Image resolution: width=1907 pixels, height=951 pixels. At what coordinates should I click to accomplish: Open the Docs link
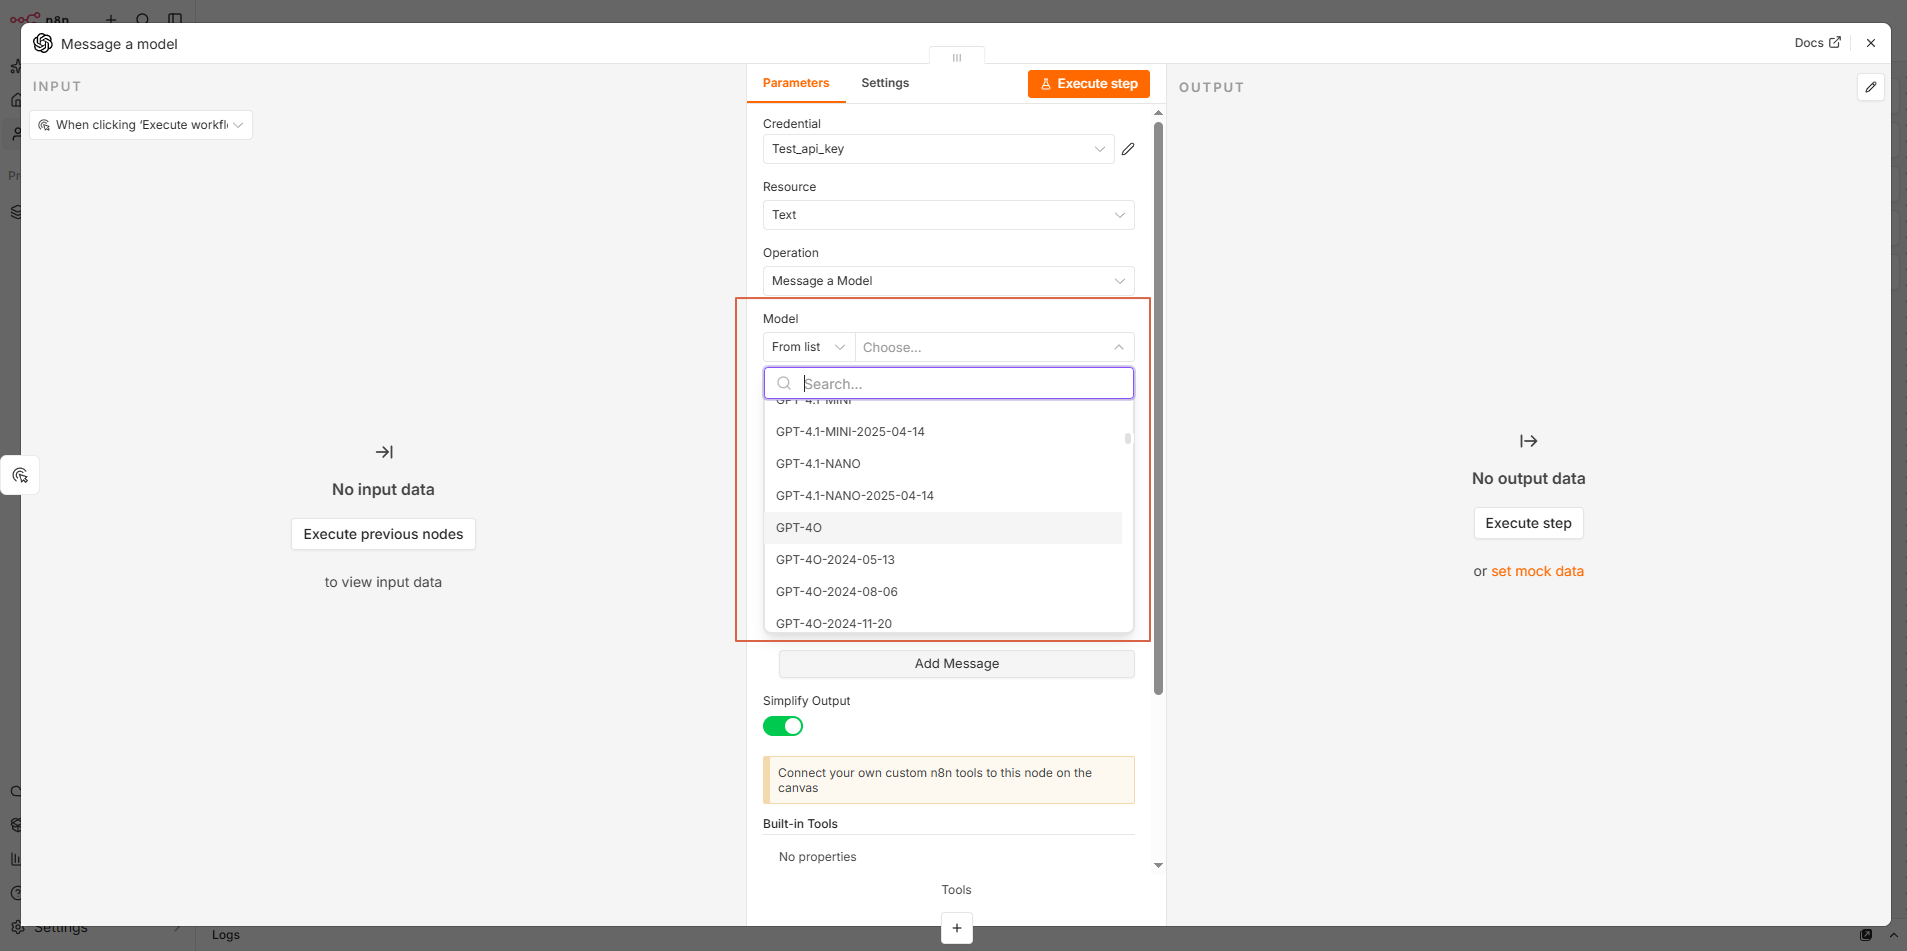pos(1817,43)
